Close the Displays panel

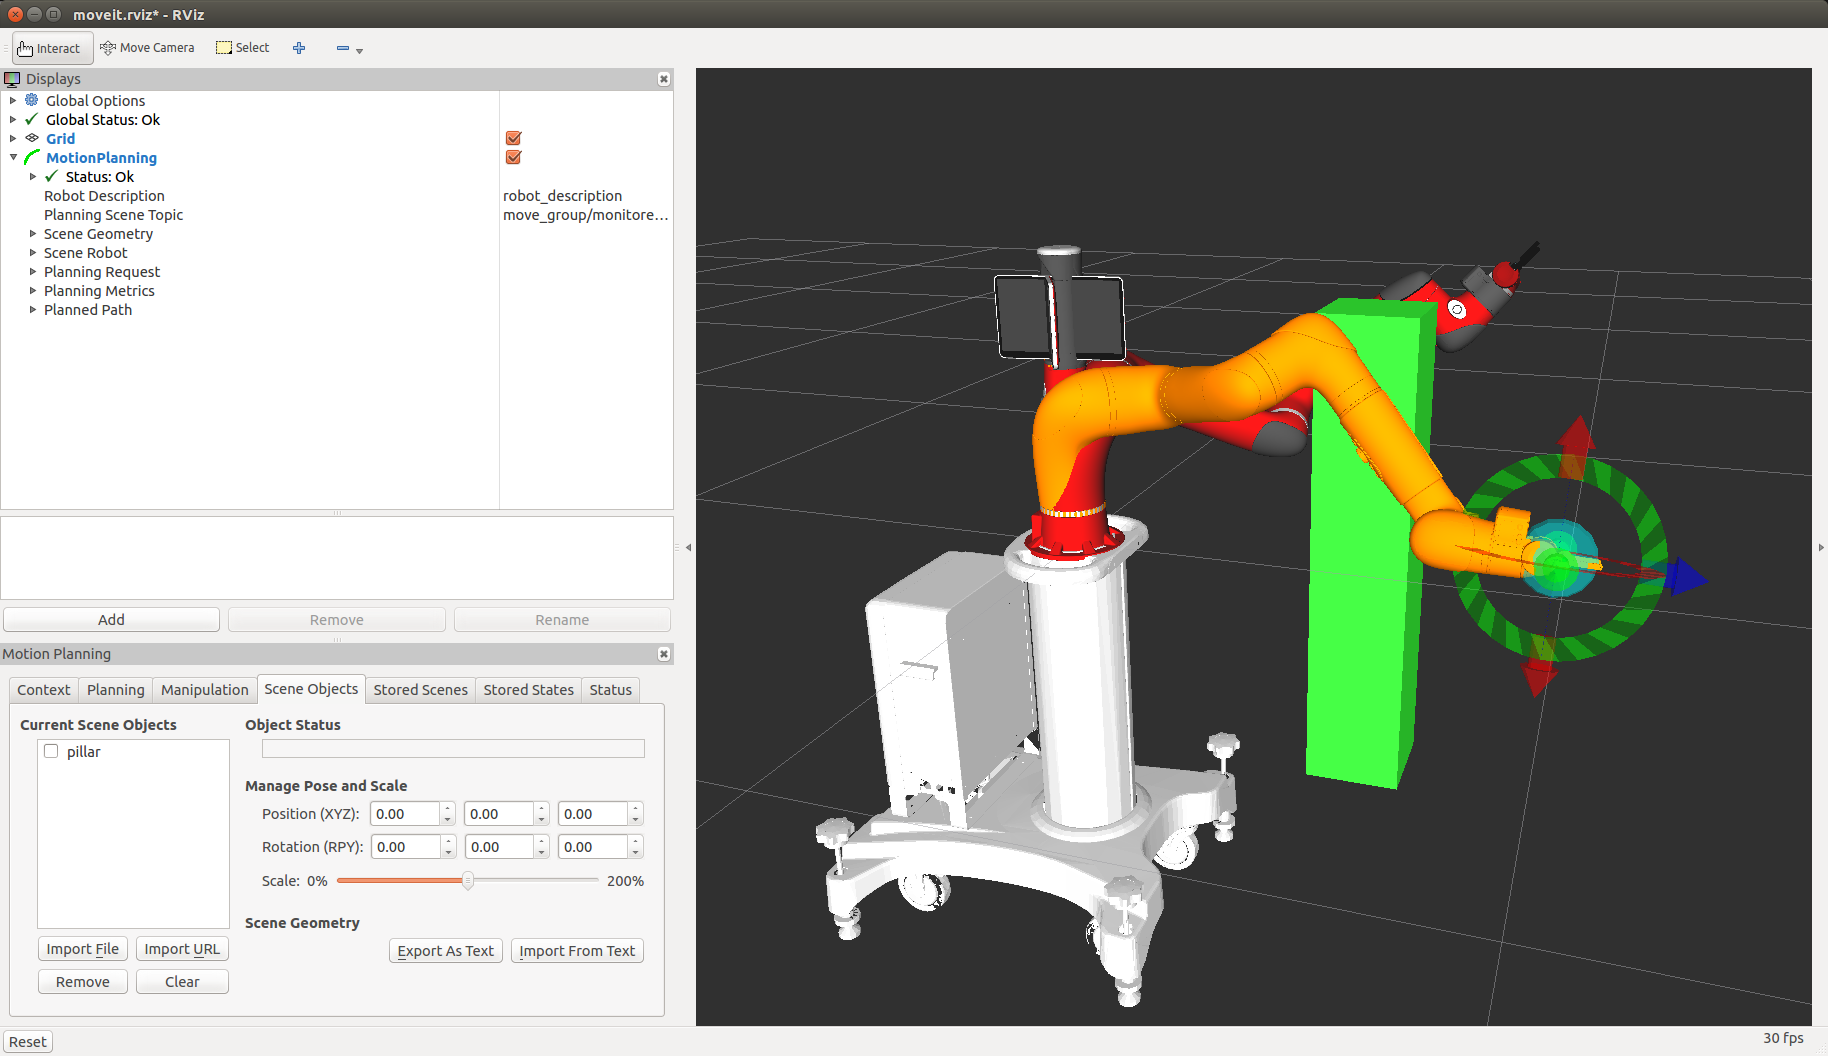point(664,79)
